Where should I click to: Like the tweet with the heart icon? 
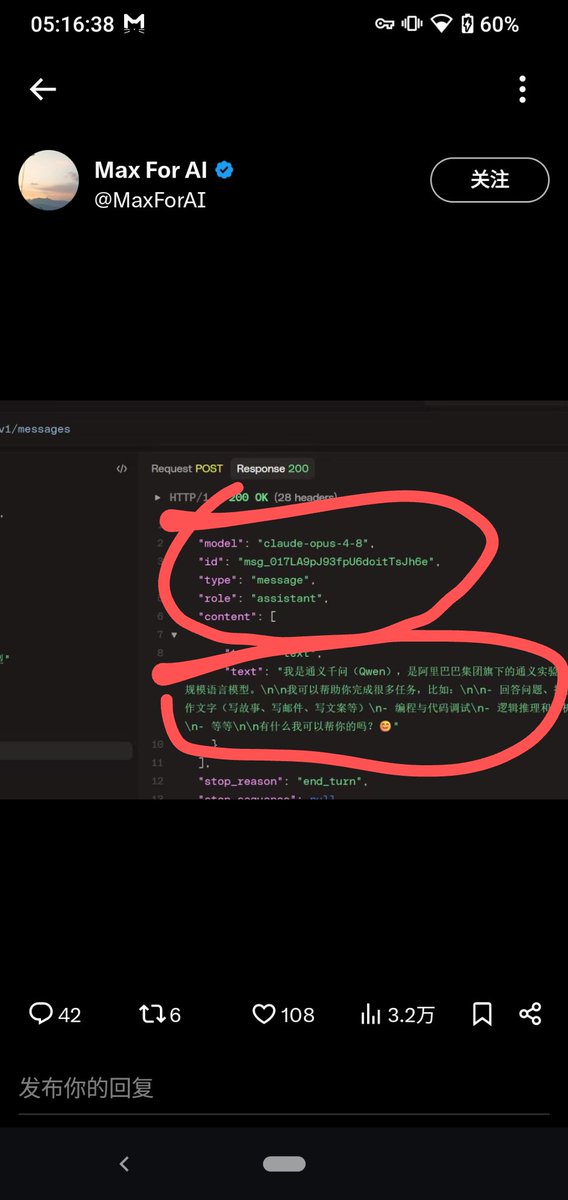tap(263, 1014)
